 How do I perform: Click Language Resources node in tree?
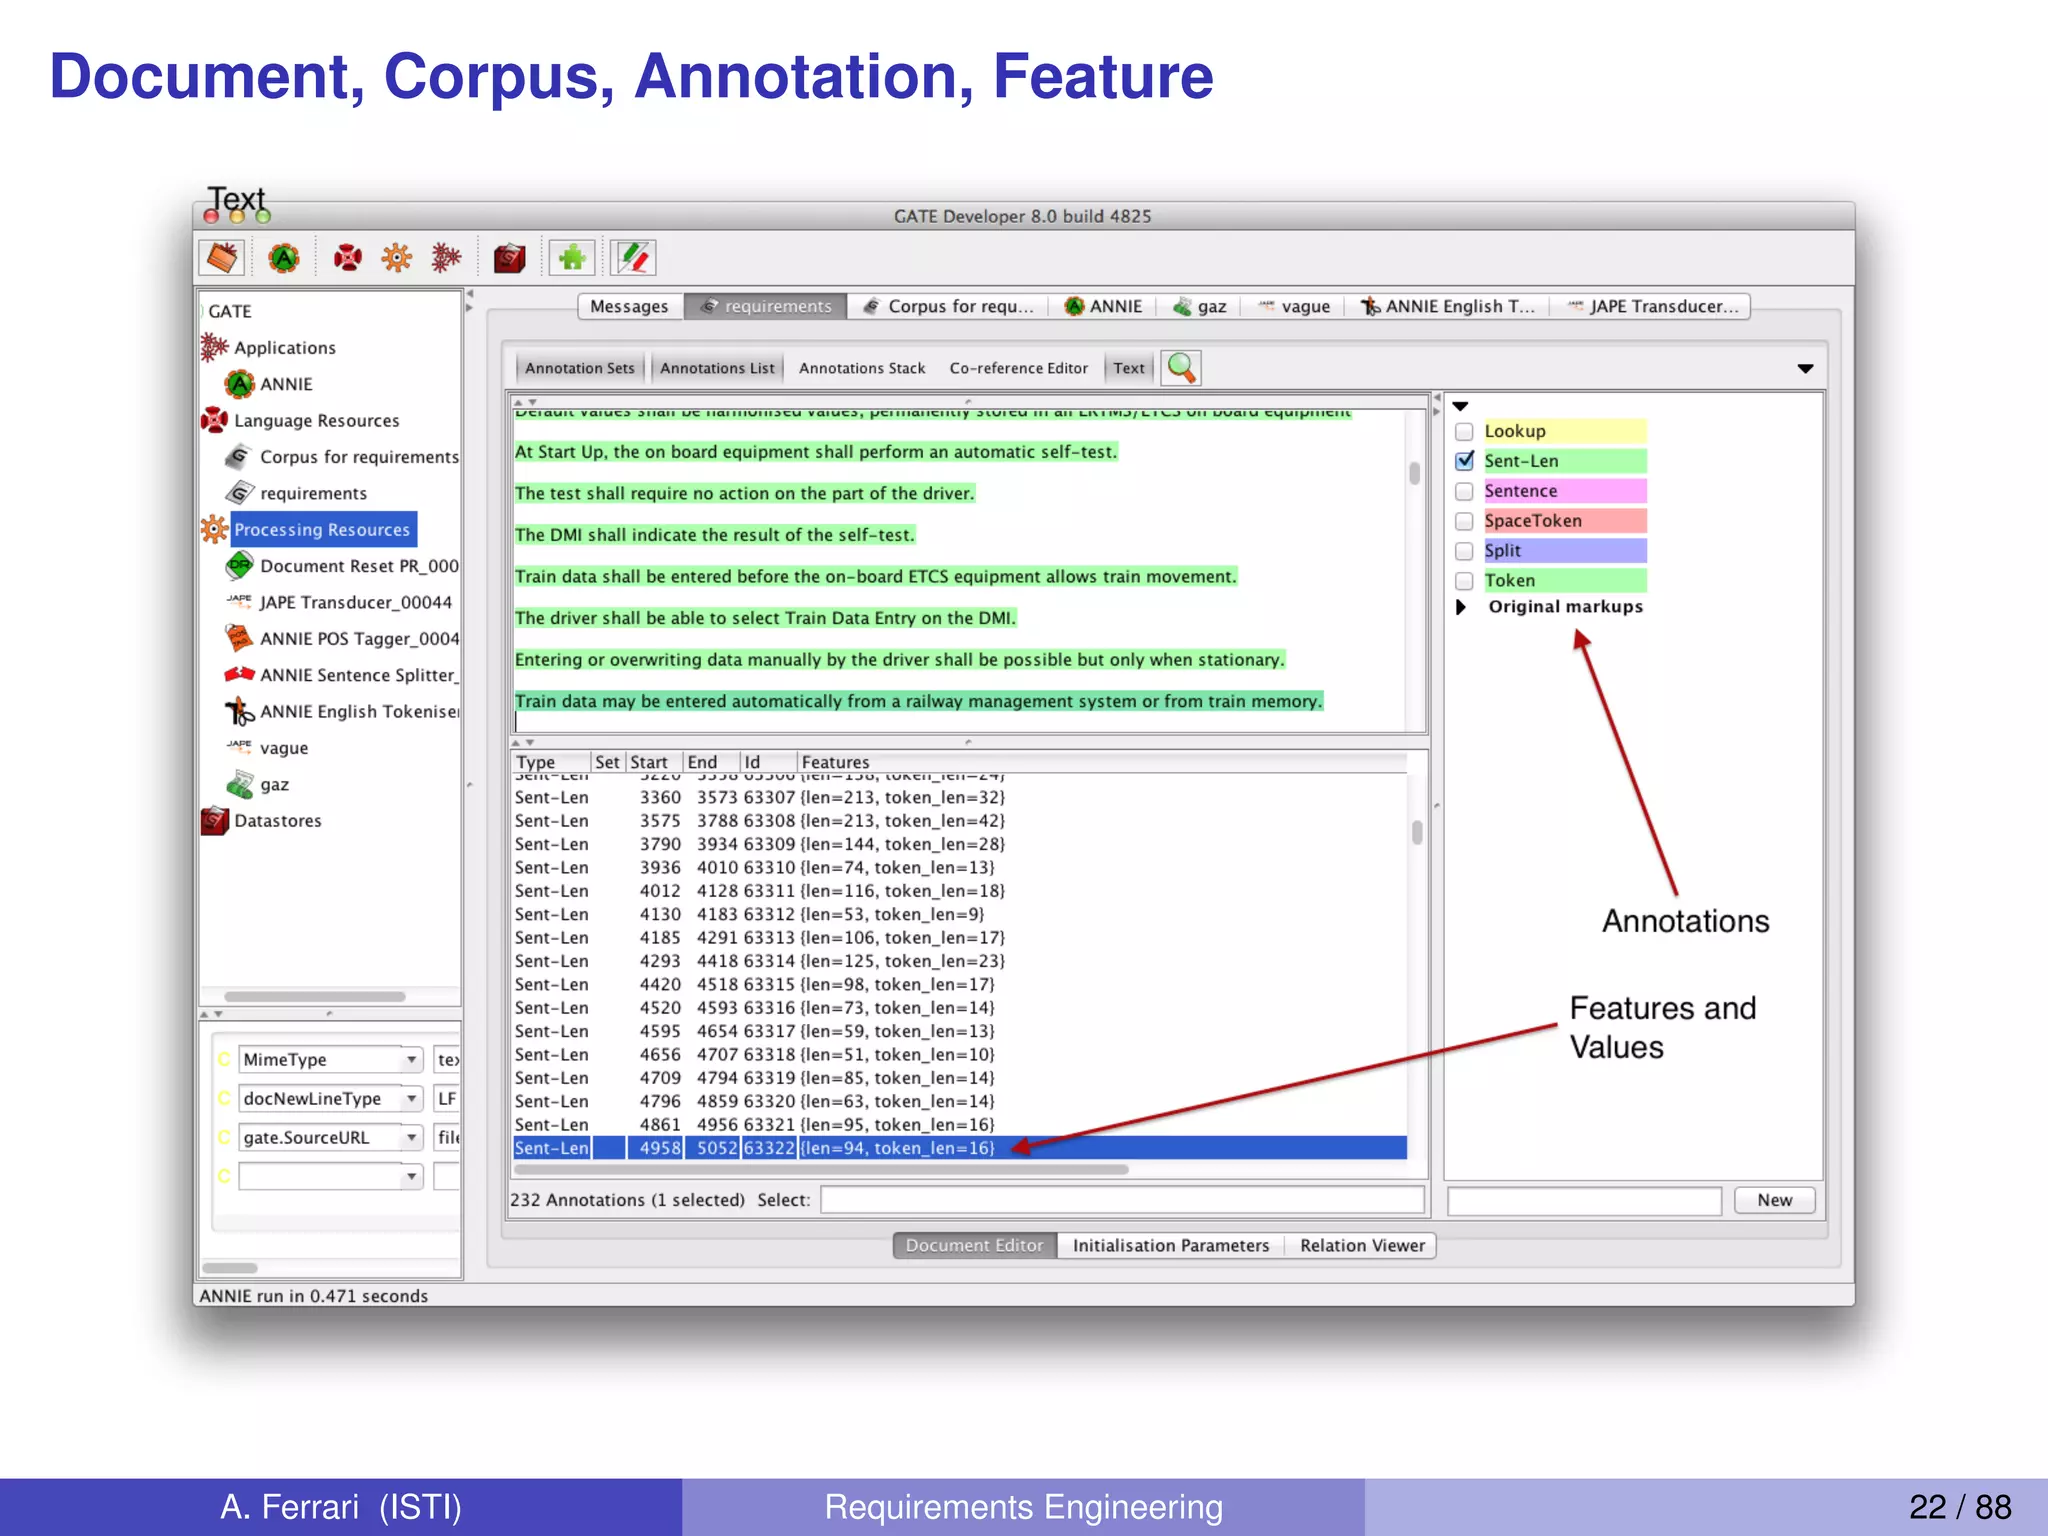(316, 421)
